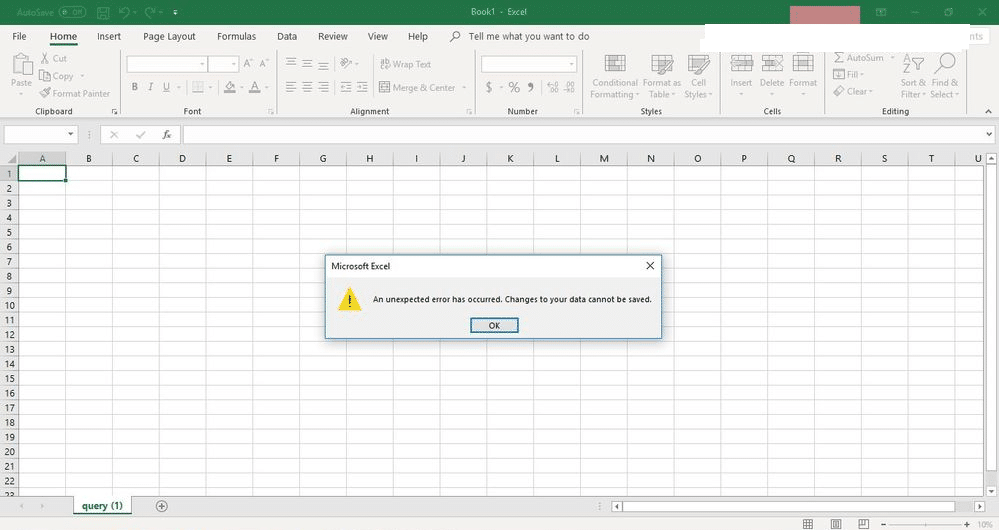Click the zoom slider in status bar
The image size is (1001, 530).
click(x=925, y=524)
